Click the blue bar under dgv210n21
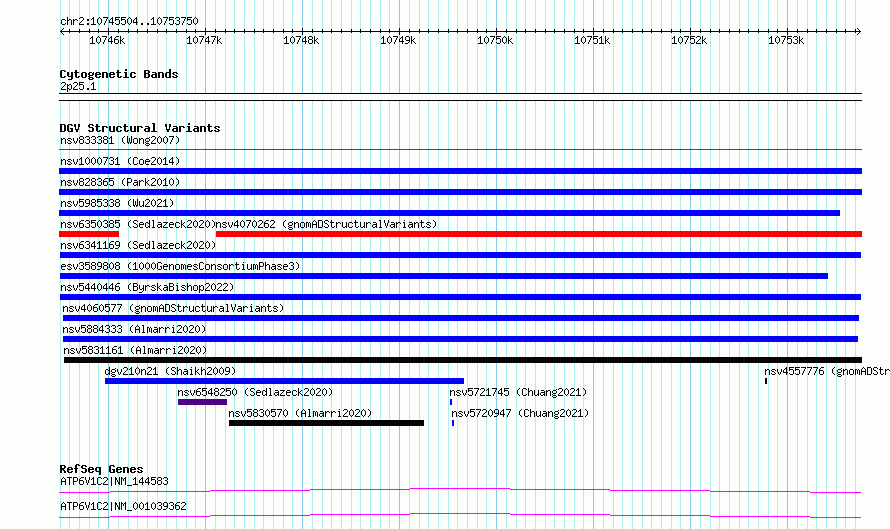This screenshot has width=890, height=529. [x=284, y=381]
